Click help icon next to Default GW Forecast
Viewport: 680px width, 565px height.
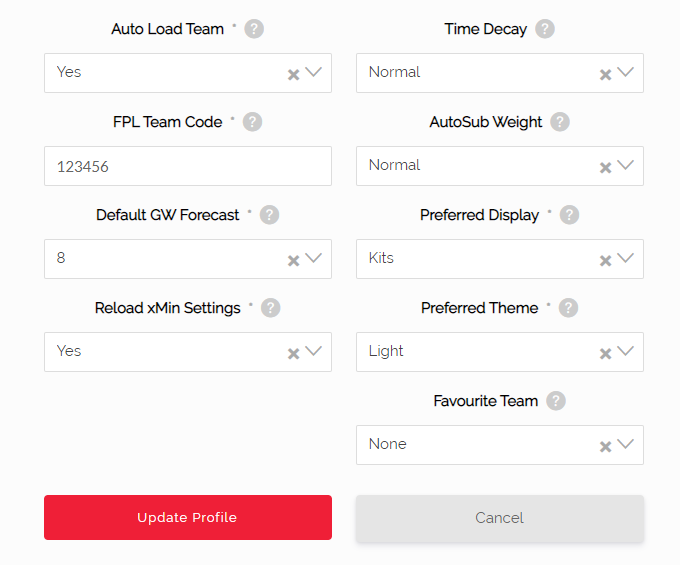point(269,215)
